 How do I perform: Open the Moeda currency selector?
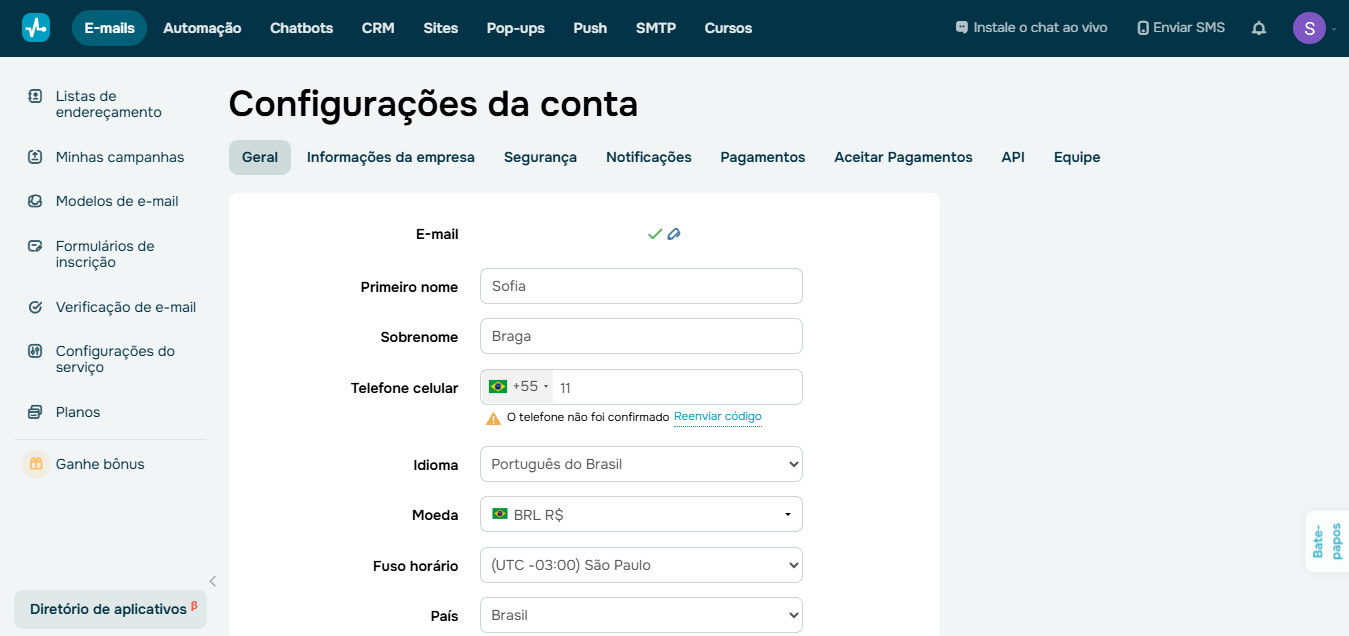point(641,514)
